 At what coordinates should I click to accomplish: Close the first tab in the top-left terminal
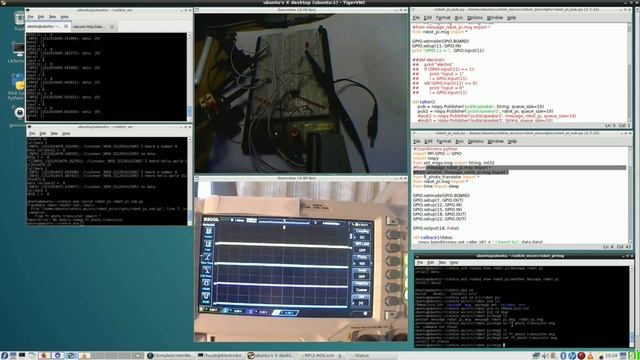coord(66,27)
